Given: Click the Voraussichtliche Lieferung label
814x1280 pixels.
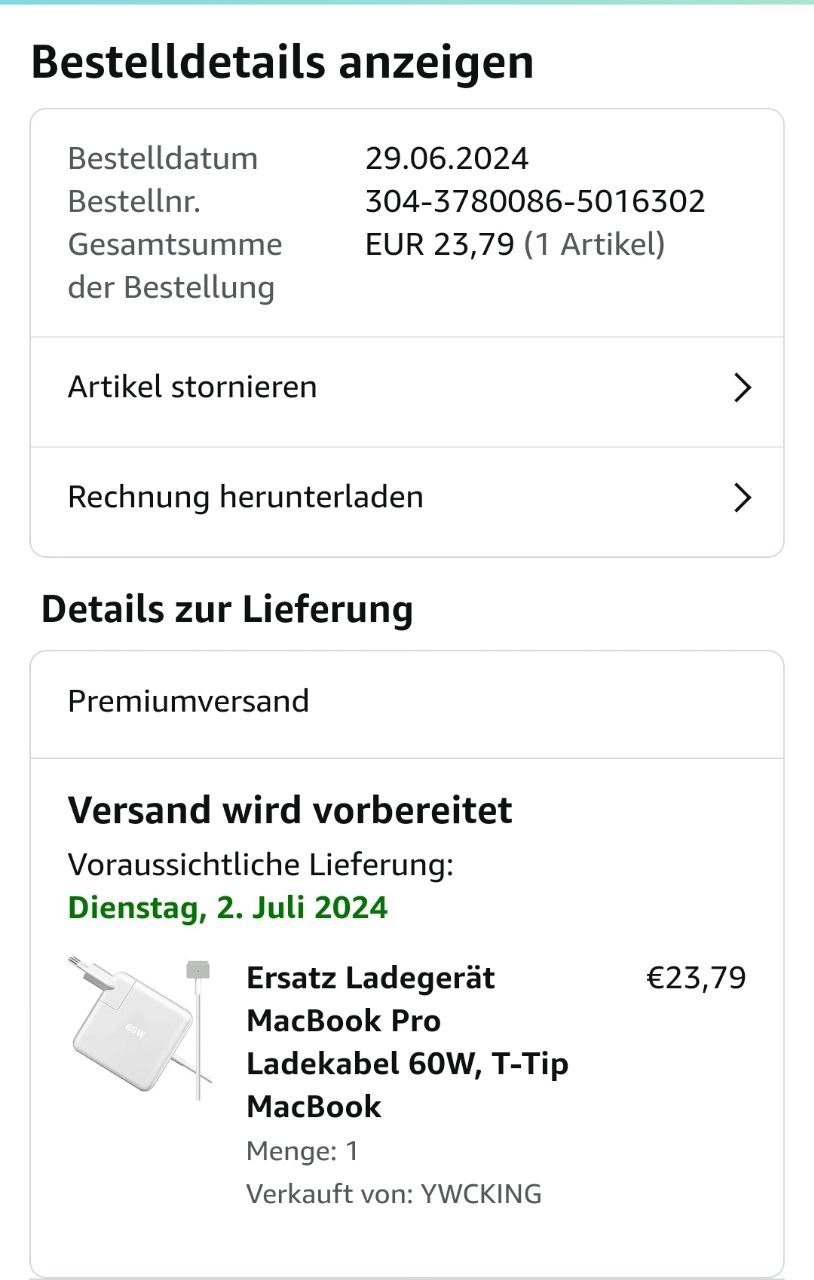Looking at the screenshot, I should [x=260, y=865].
